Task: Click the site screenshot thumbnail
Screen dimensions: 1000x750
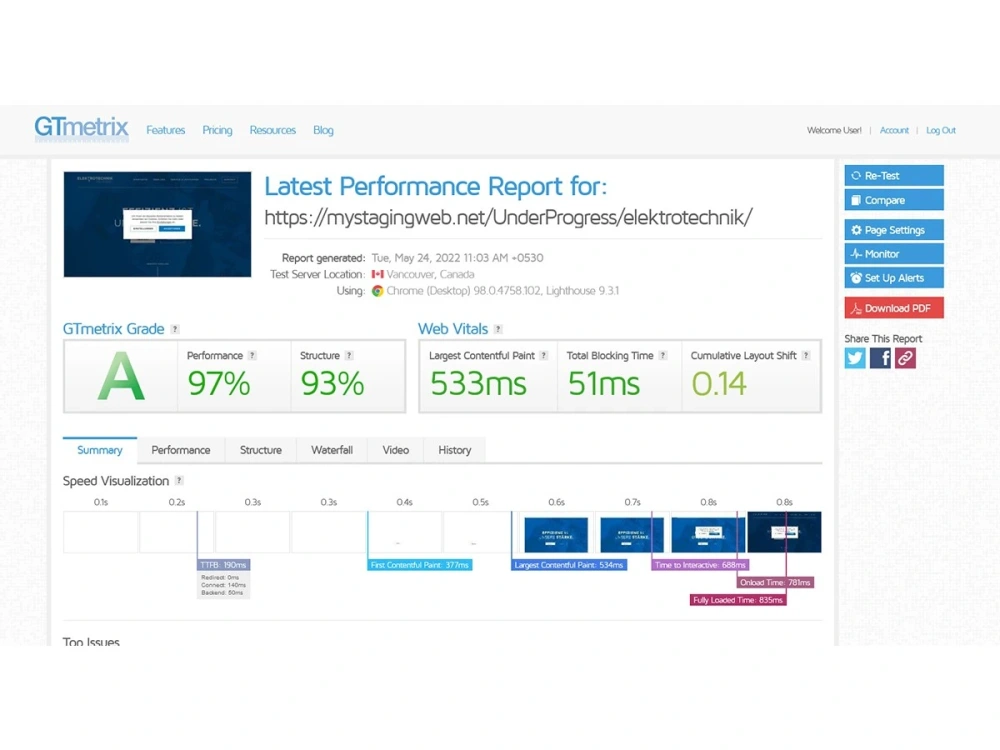Action: coord(158,224)
